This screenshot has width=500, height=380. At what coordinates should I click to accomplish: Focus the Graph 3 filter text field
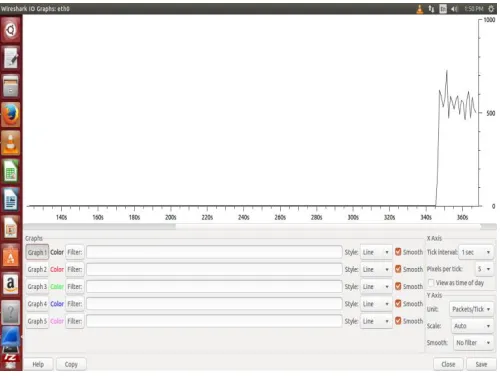214,287
